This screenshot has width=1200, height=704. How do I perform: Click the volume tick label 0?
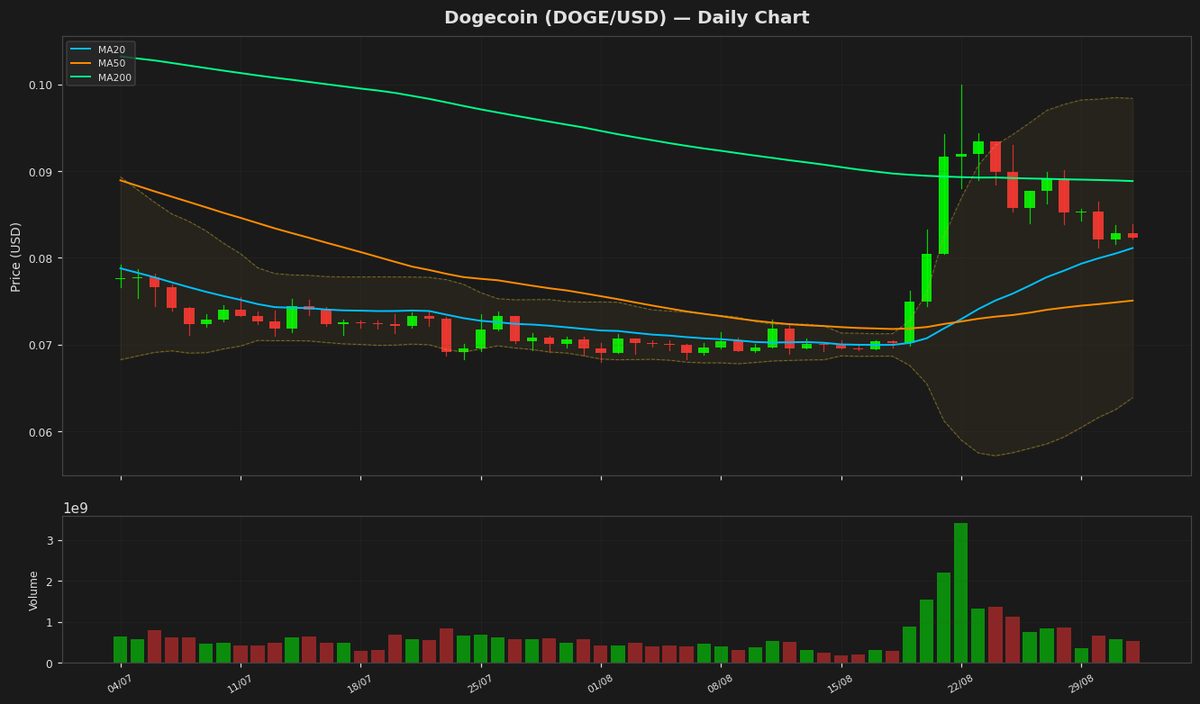[51, 663]
